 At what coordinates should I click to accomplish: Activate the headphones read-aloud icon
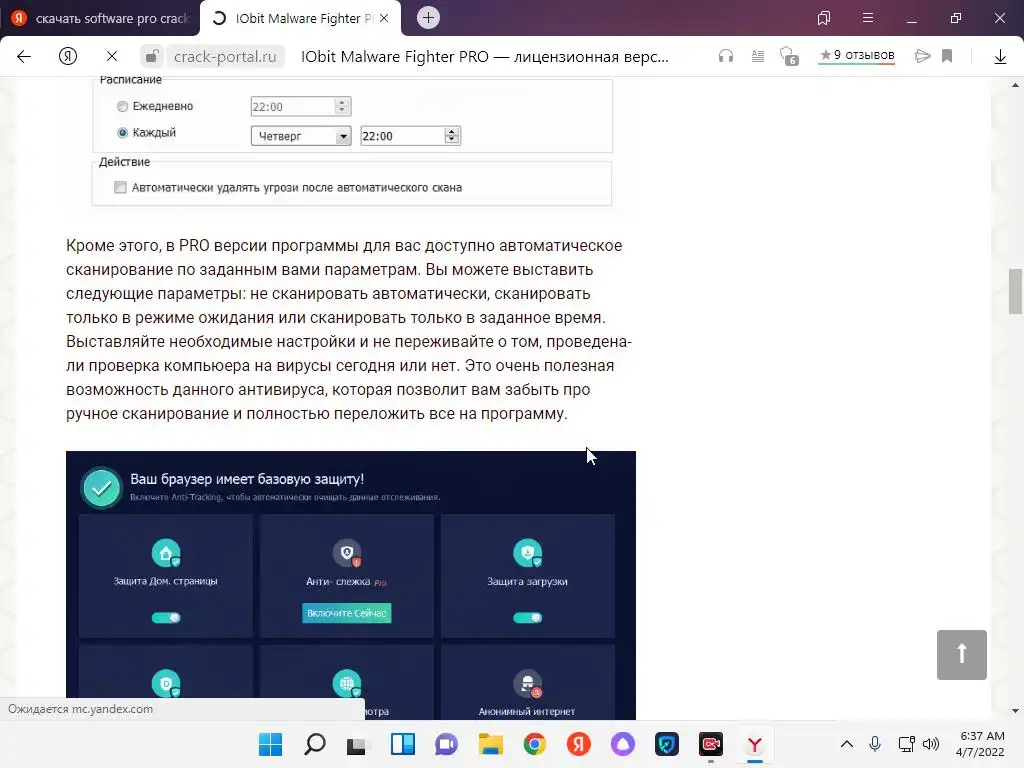tap(726, 56)
